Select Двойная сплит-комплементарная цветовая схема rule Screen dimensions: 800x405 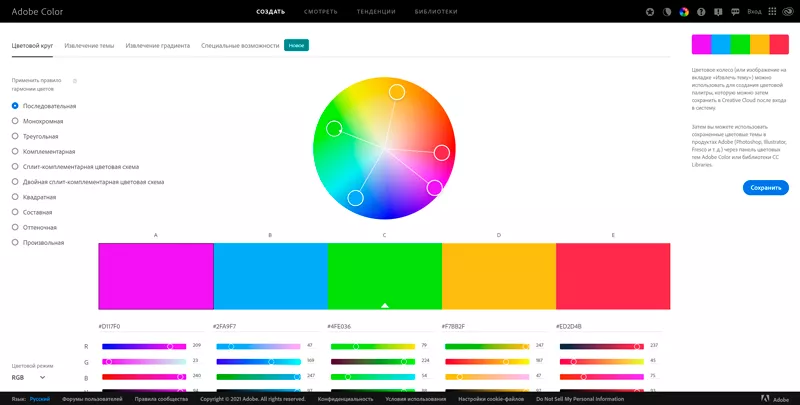click(x=88, y=182)
